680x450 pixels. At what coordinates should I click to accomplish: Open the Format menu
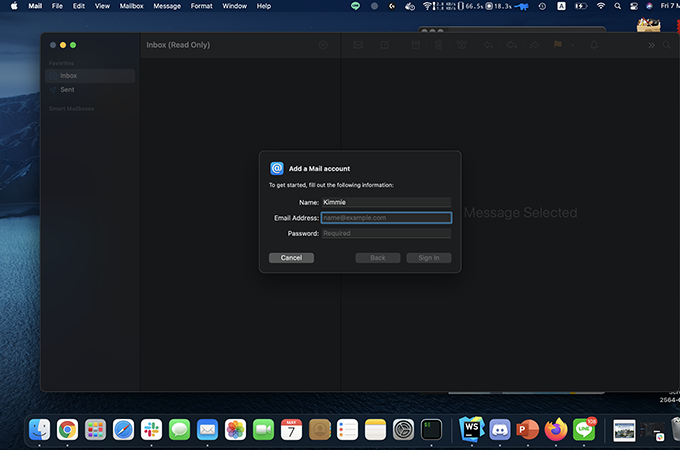pos(202,6)
